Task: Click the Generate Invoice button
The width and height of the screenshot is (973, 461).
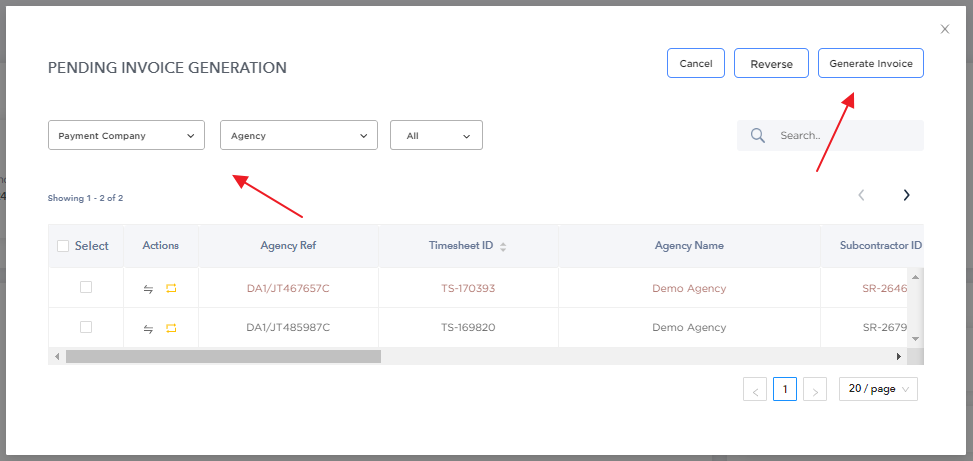Action: click(x=871, y=63)
